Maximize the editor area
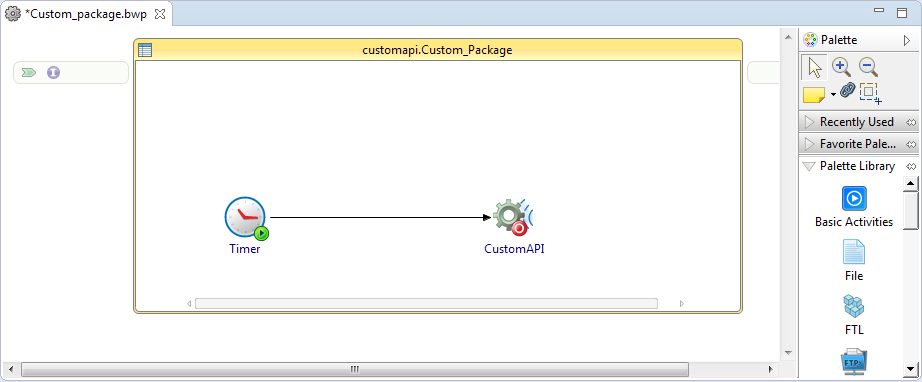The image size is (922, 382). (x=902, y=13)
